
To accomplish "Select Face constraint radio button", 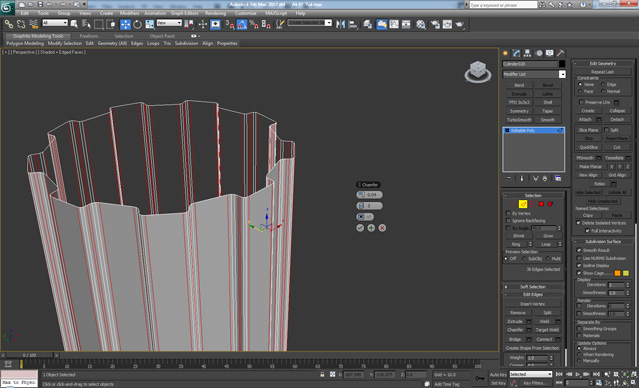I will pyautogui.click(x=580, y=91).
